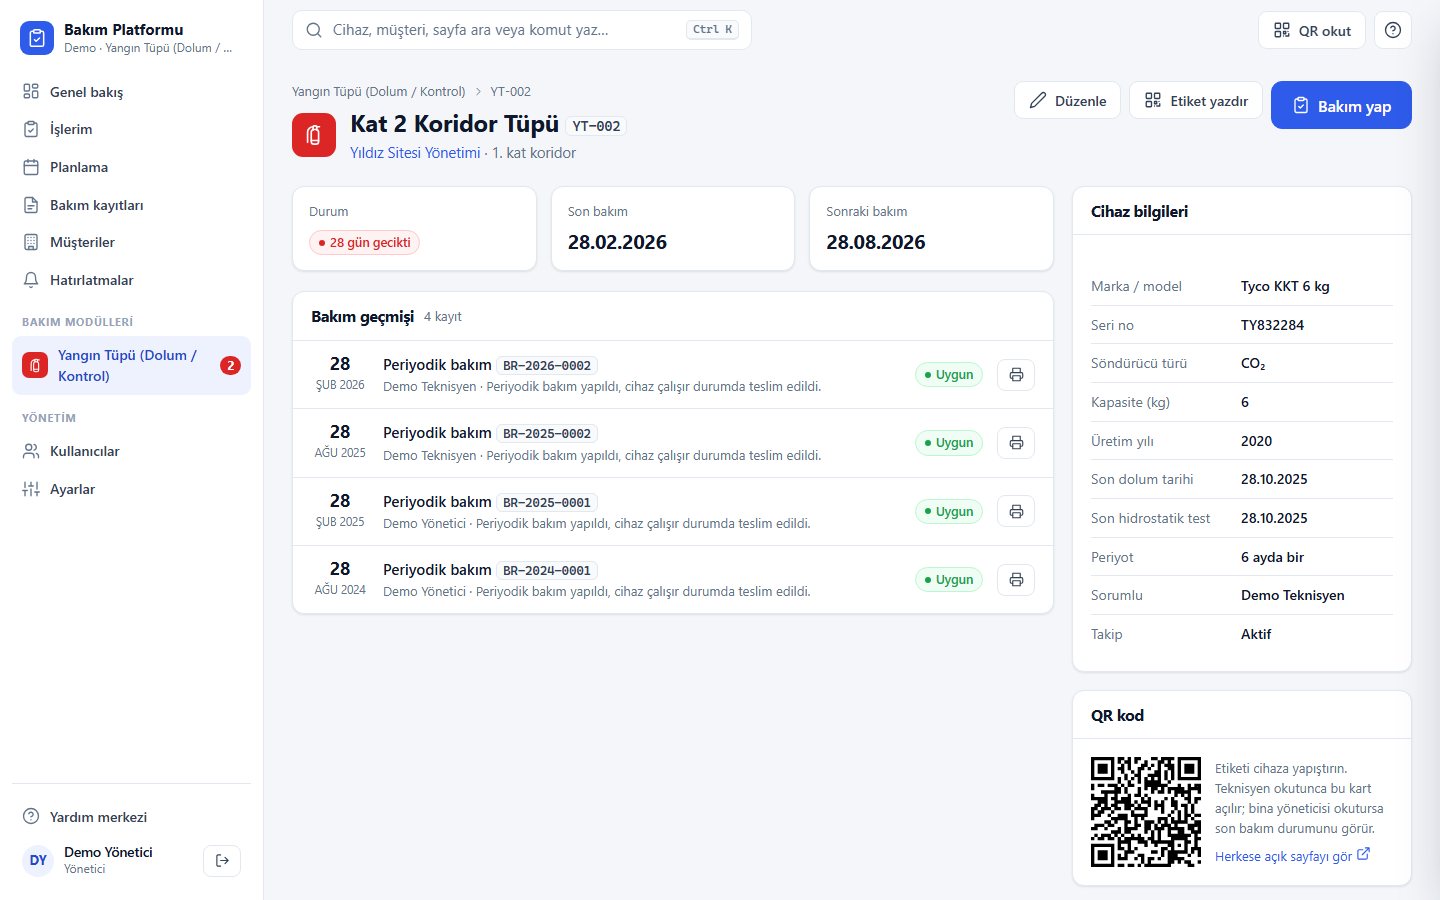Select Yangın Tüpü (Dolum / Kontrol) module
The height and width of the screenshot is (900, 1440).
point(131,366)
